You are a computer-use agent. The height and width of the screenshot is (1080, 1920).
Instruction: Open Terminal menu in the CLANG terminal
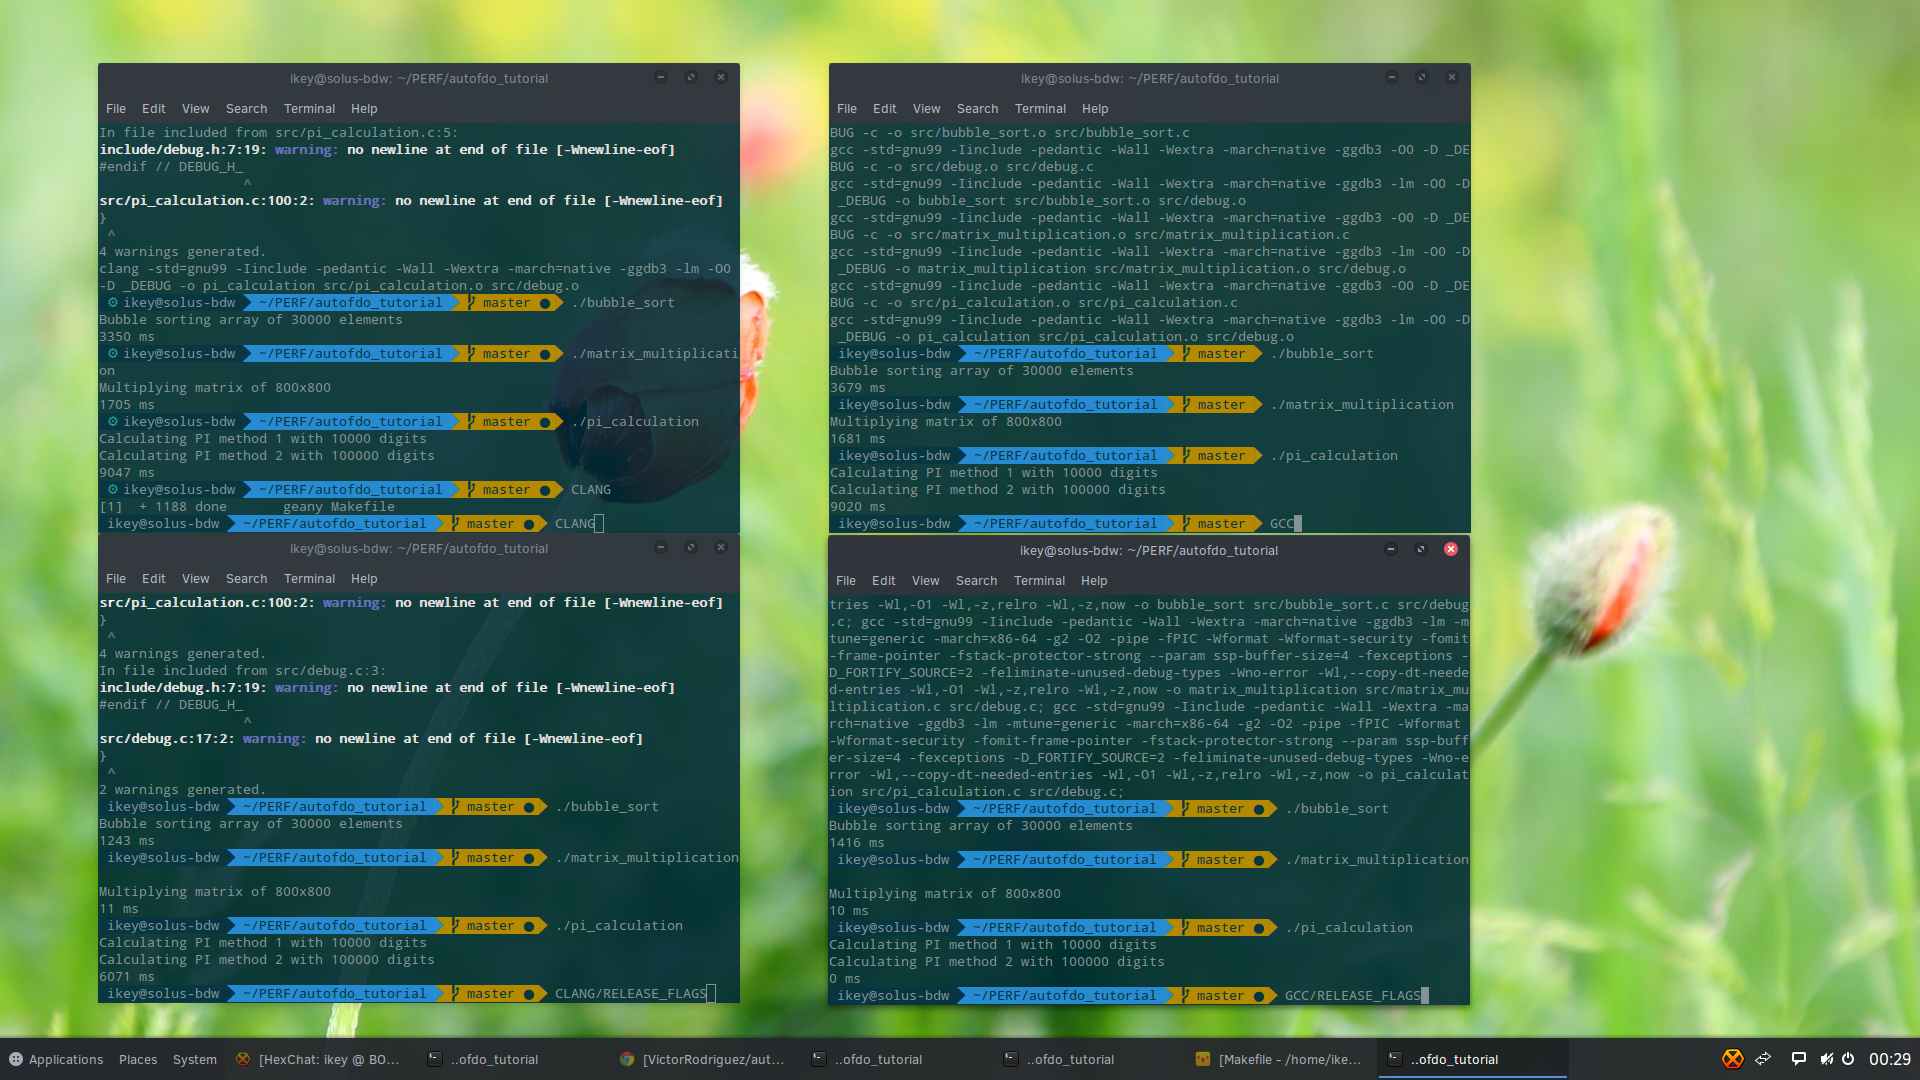309,109
